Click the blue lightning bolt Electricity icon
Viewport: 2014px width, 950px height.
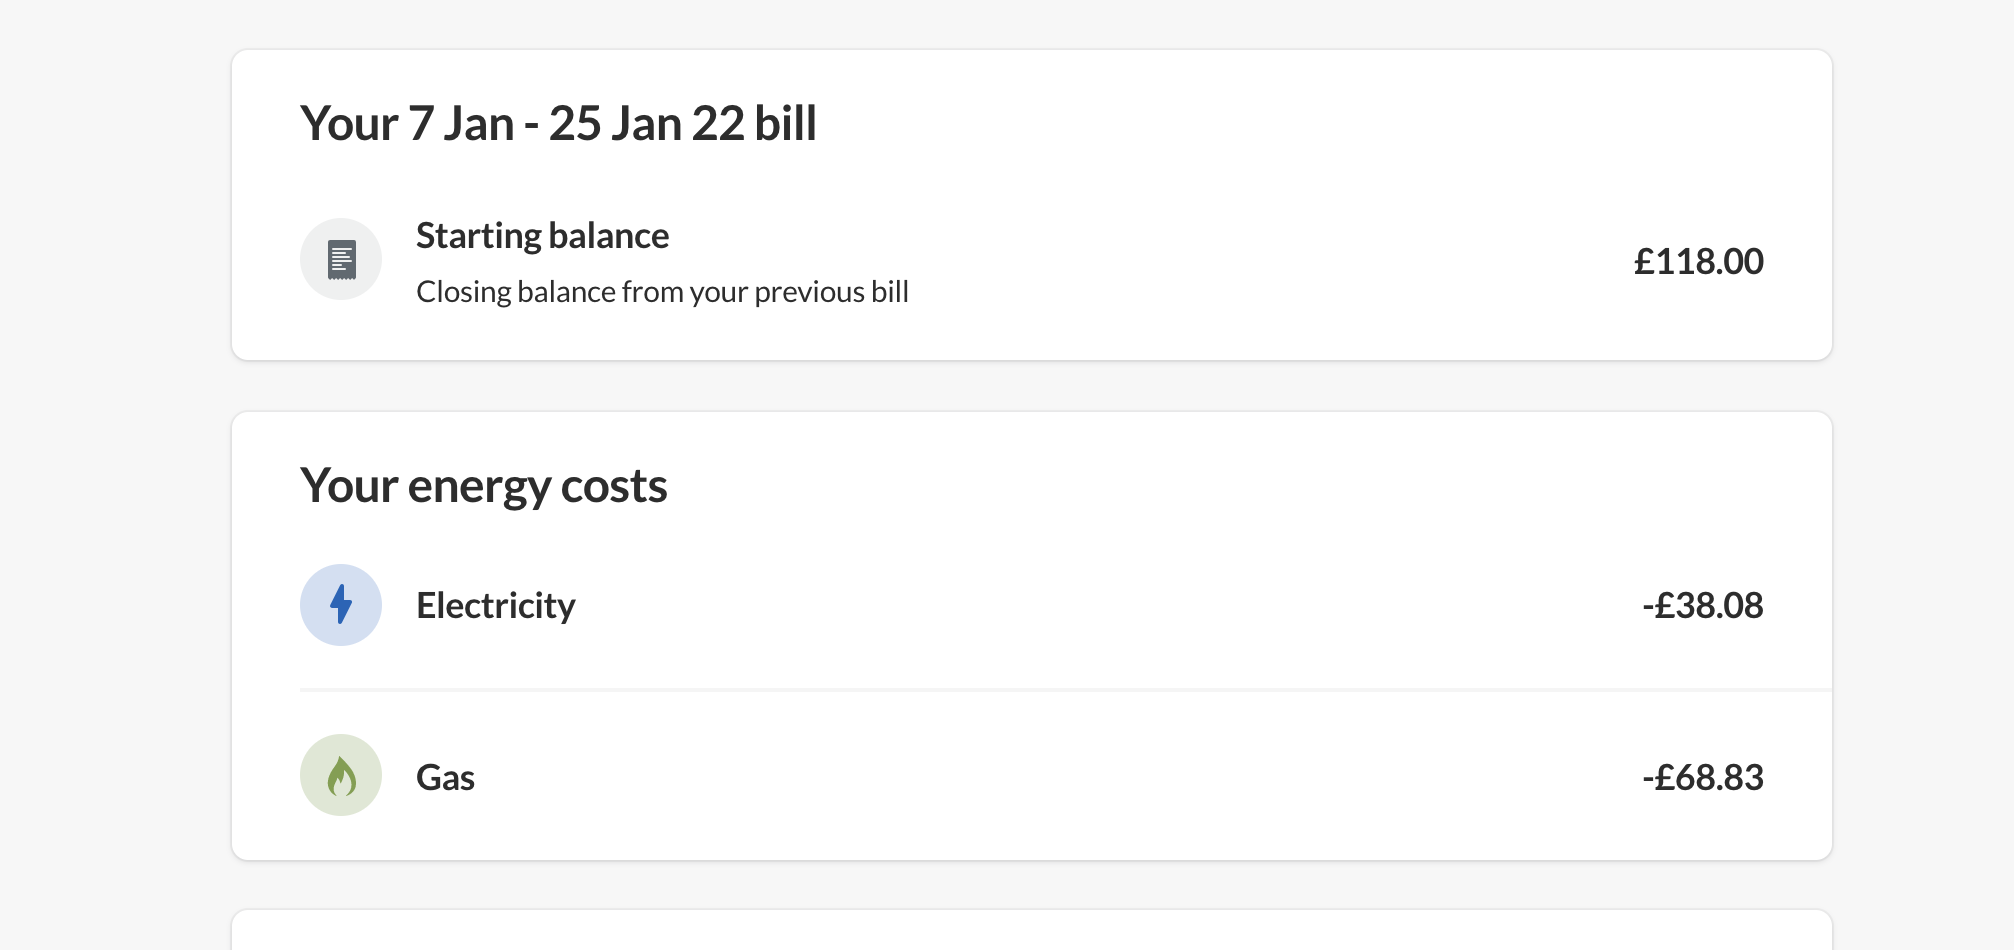341,605
